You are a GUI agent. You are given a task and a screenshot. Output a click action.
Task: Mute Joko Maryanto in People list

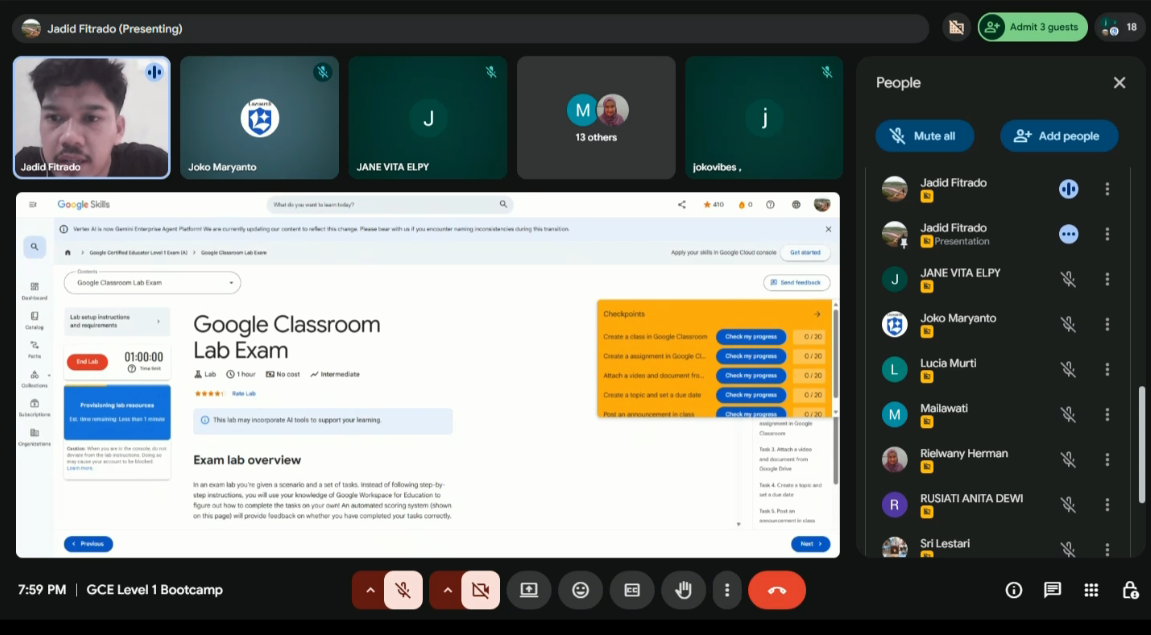click(1068, 324)
